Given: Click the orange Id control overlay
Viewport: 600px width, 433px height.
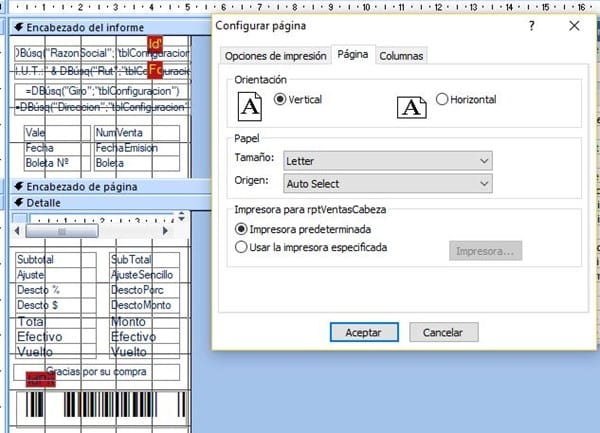Looking at the screenshot, I should (x=155, y=44).
